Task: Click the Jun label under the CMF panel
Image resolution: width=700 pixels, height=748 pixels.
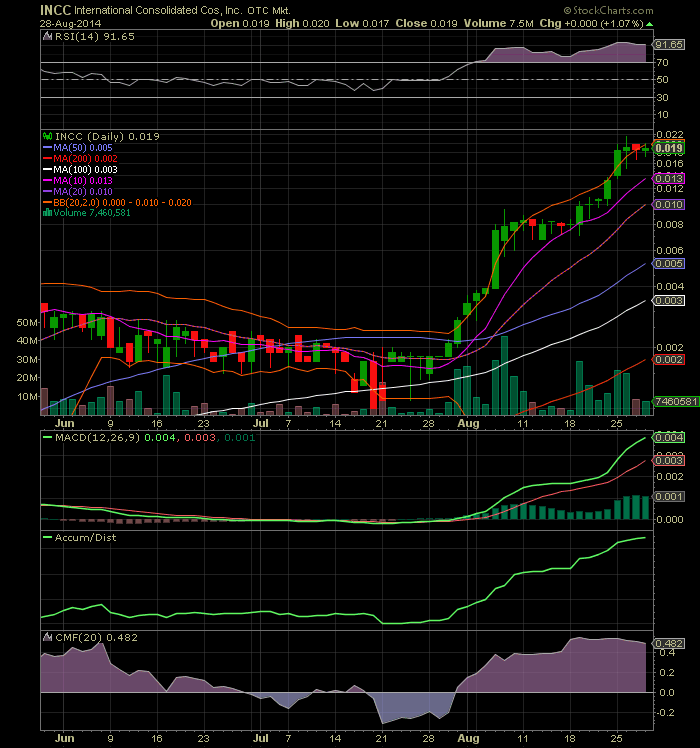Action: (x=64, y=738)
